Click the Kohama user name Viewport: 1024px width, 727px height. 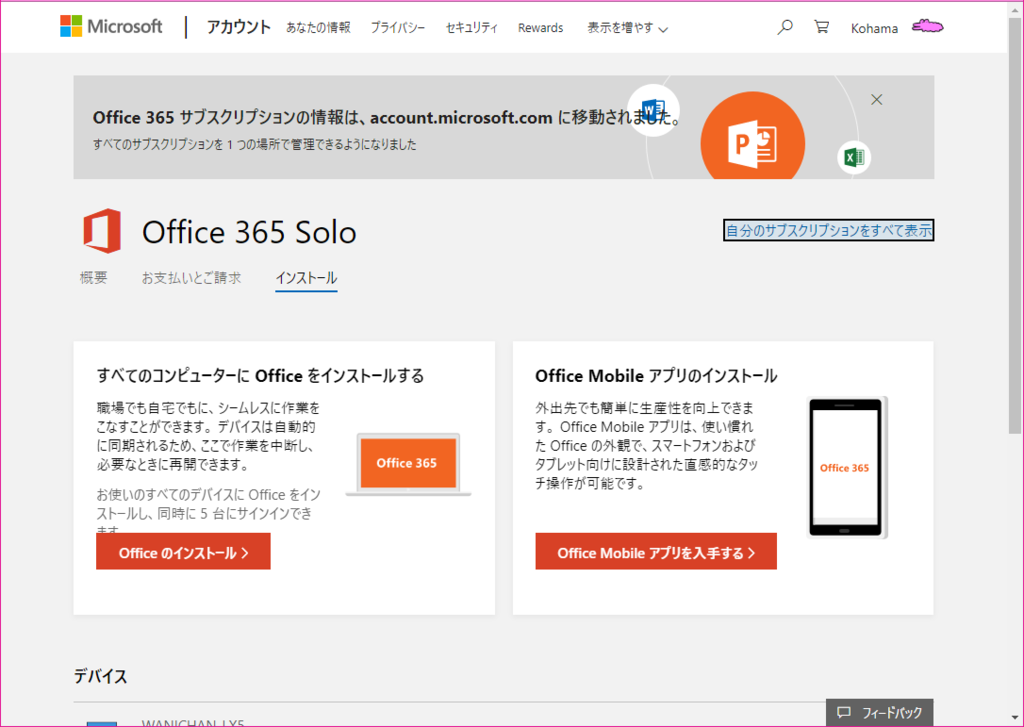pos(874,28)
